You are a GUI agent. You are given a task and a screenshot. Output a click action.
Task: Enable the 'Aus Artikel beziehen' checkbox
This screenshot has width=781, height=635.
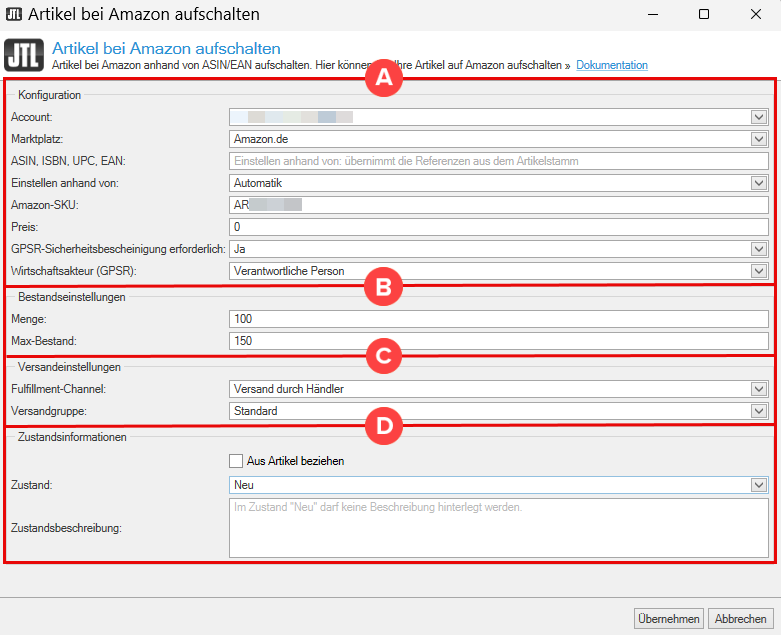[x=236, y=461]
